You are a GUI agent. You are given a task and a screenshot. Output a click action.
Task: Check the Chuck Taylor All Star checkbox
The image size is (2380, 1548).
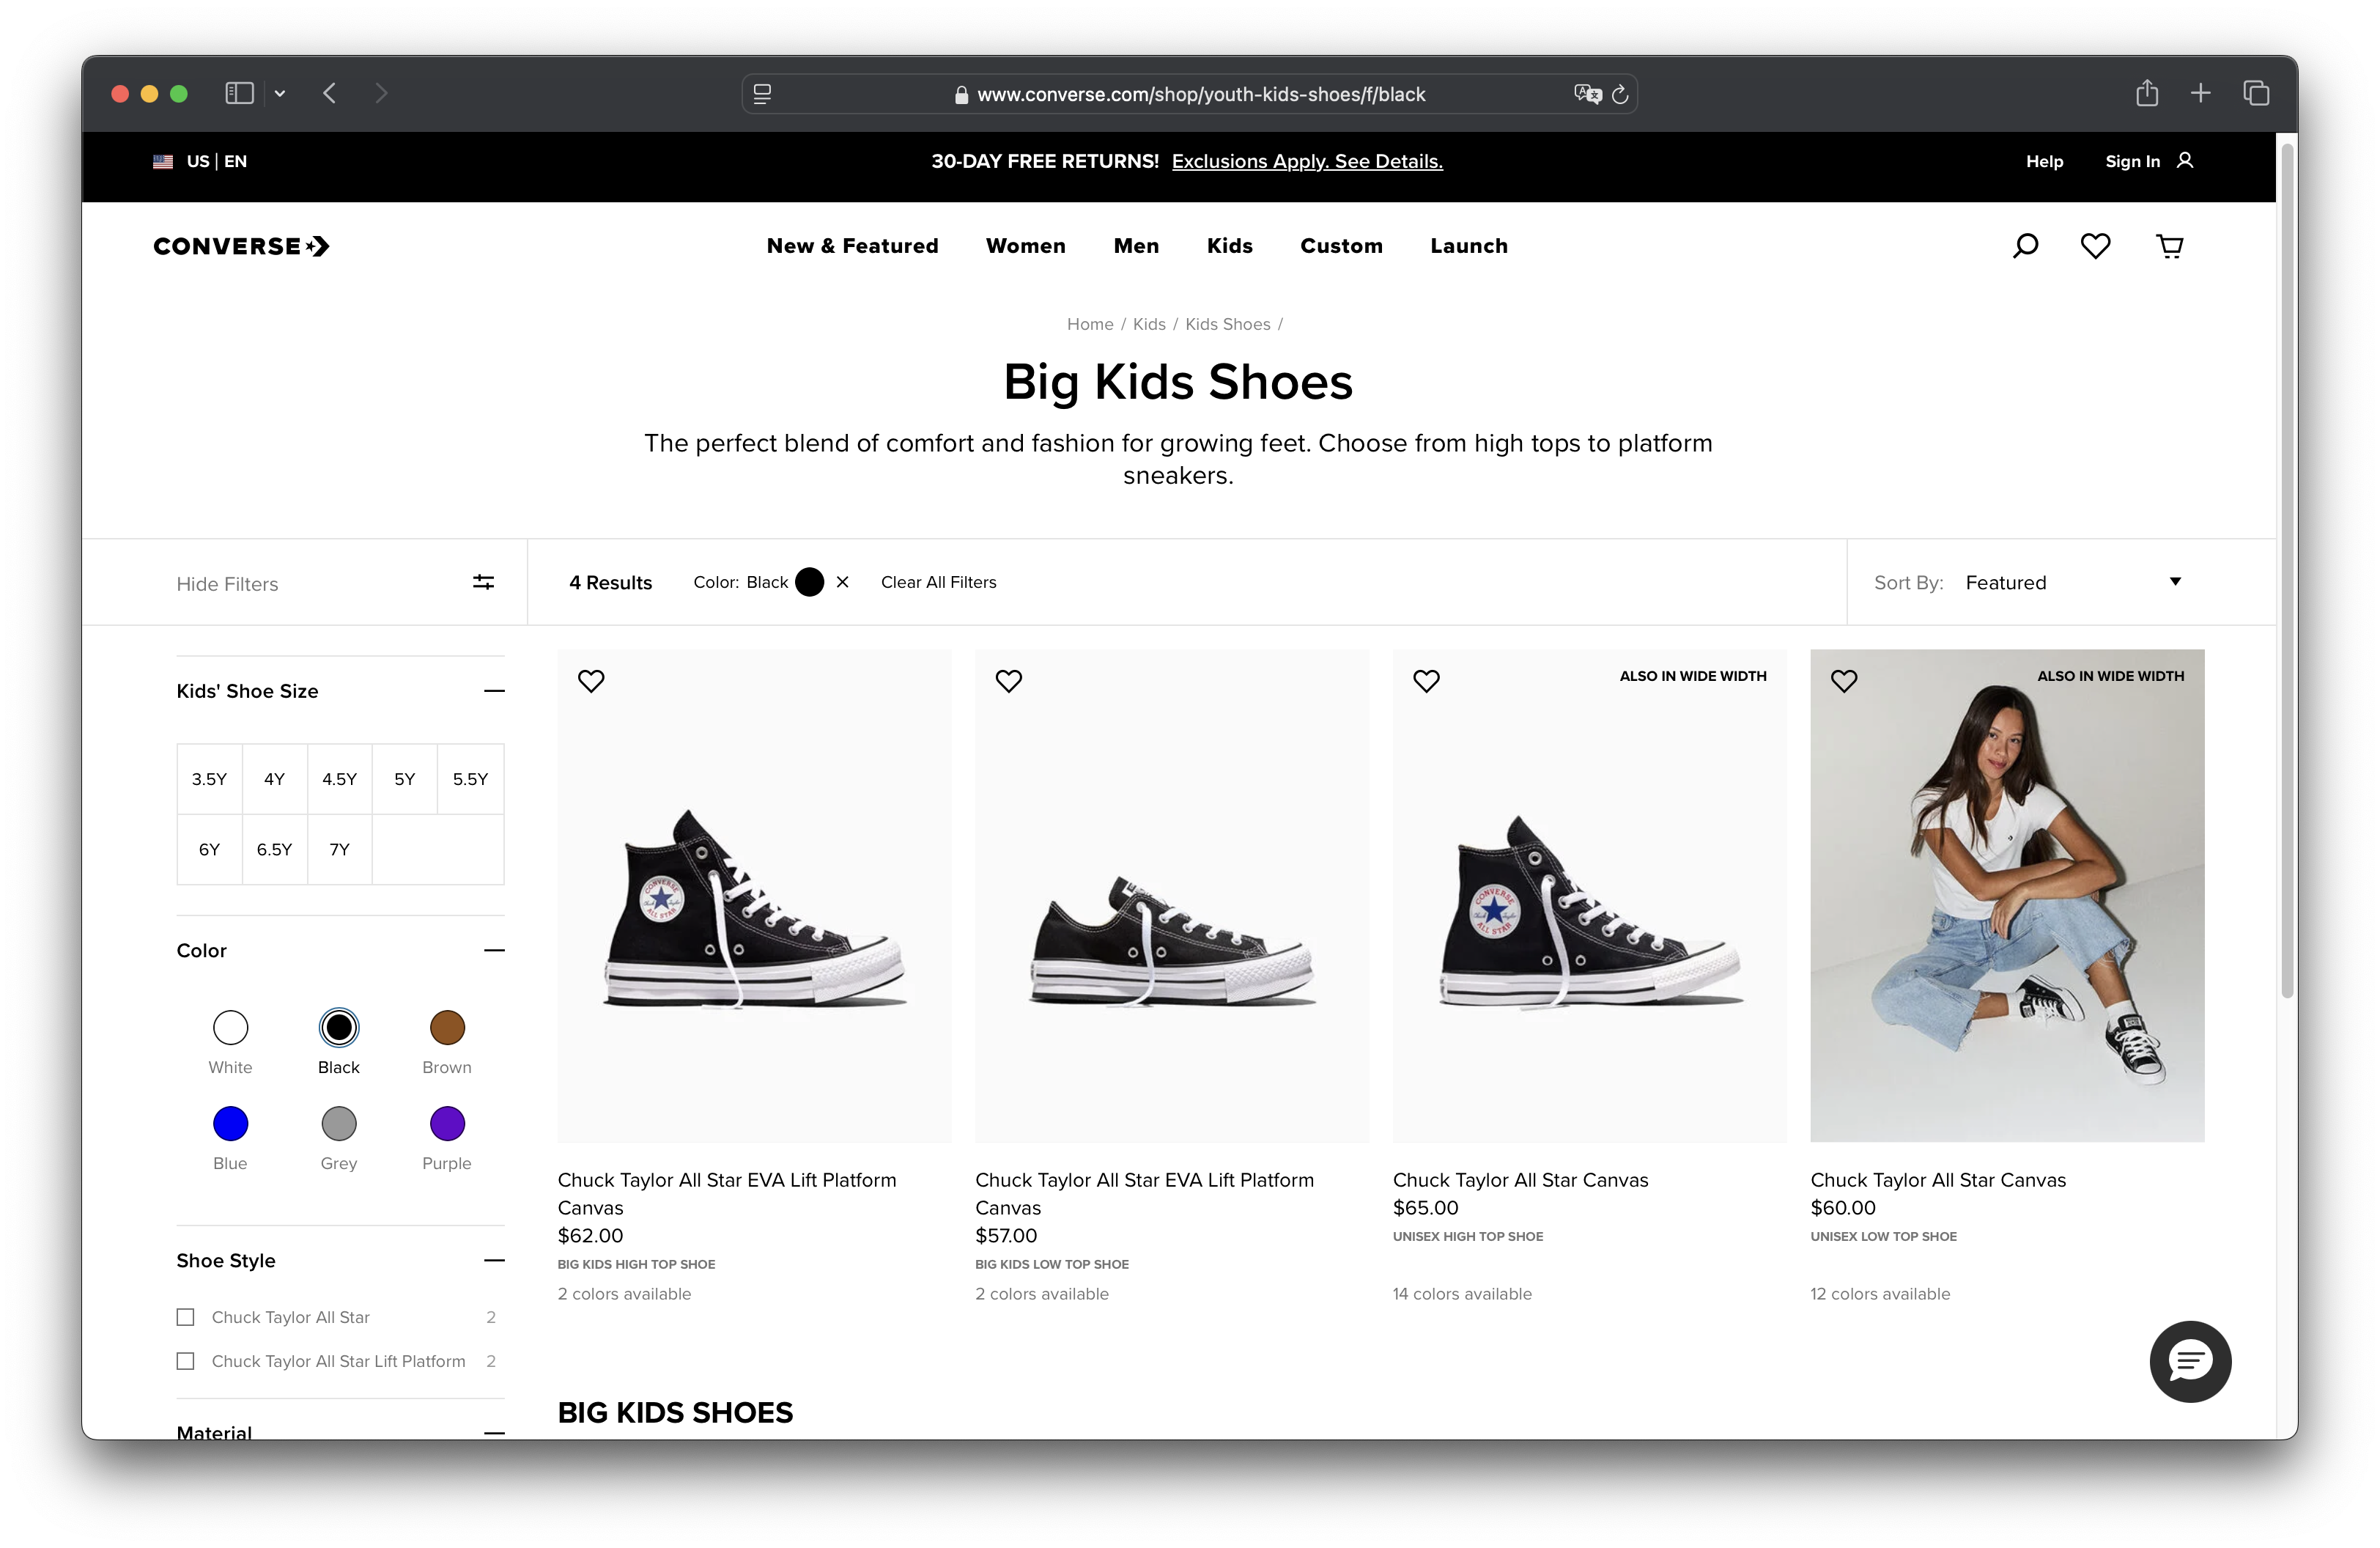click(x=185, y=1317)
